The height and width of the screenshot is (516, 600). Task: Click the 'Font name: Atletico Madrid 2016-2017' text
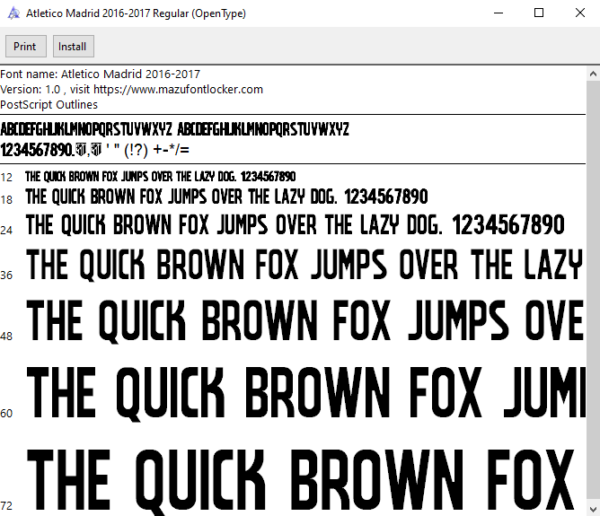(x=100, y=74)
